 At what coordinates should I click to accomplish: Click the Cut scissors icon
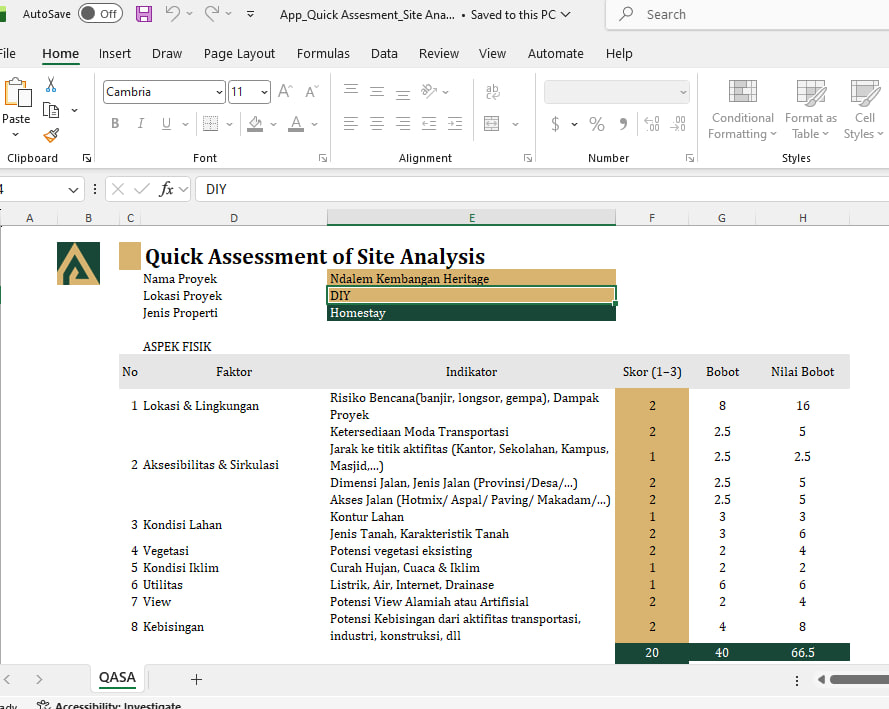pyautogui.click(x=51, y=85)
